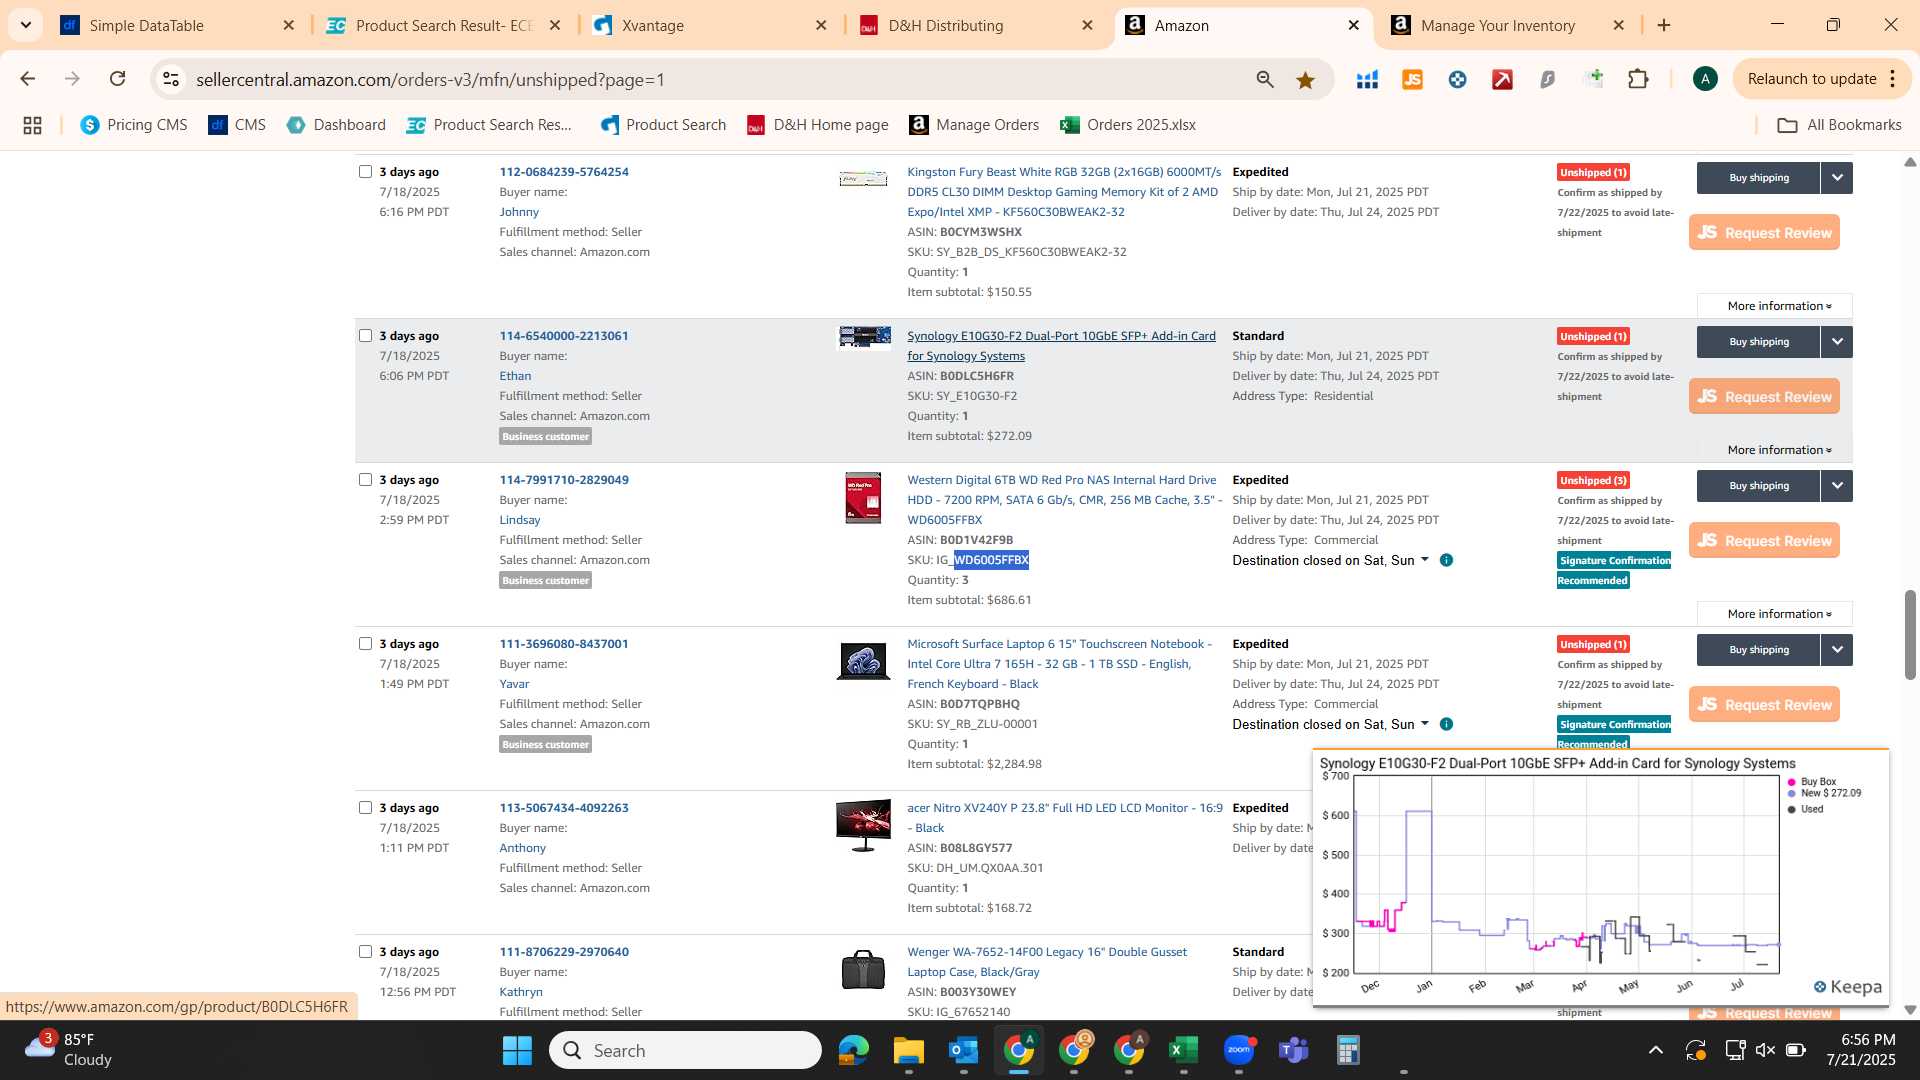Expand Buy shipping dropdown for Western Digital order

pyautogui.click(x=1837, y=486)
